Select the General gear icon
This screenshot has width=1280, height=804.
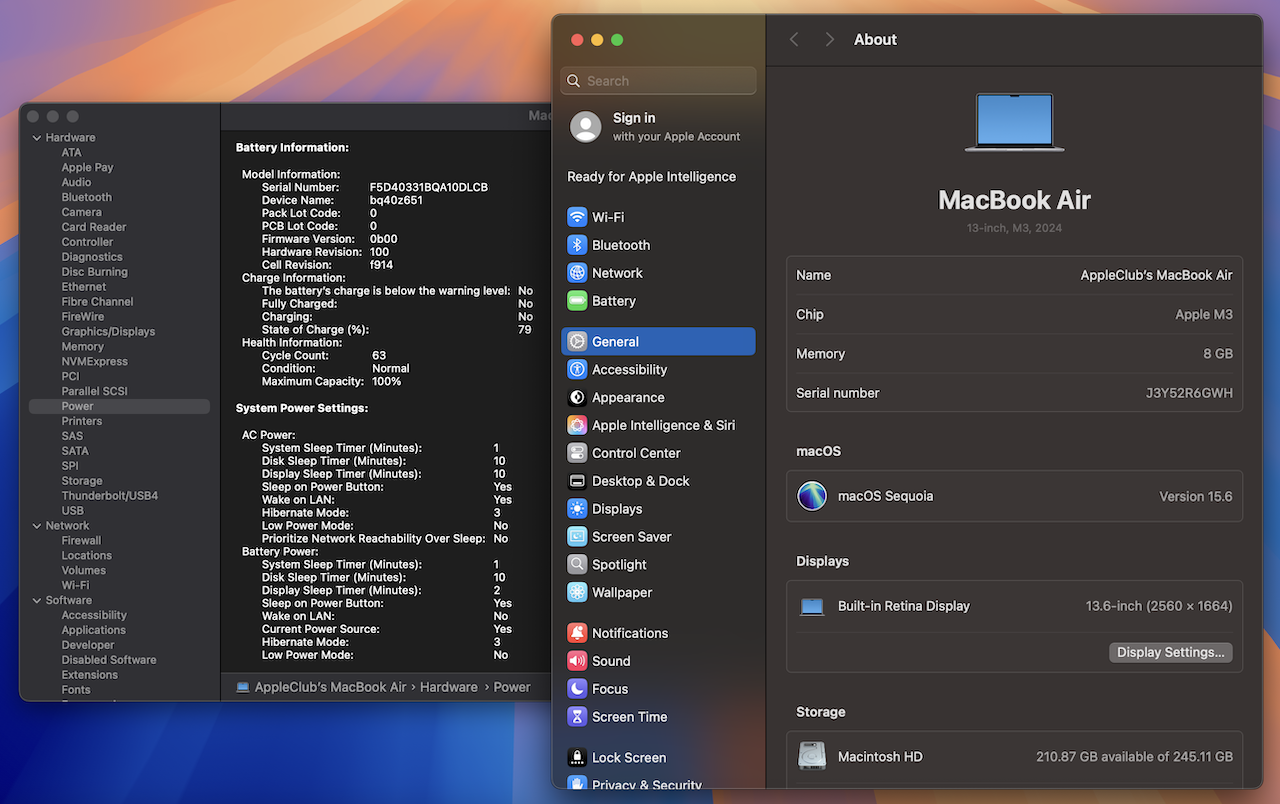click(577, 341)
